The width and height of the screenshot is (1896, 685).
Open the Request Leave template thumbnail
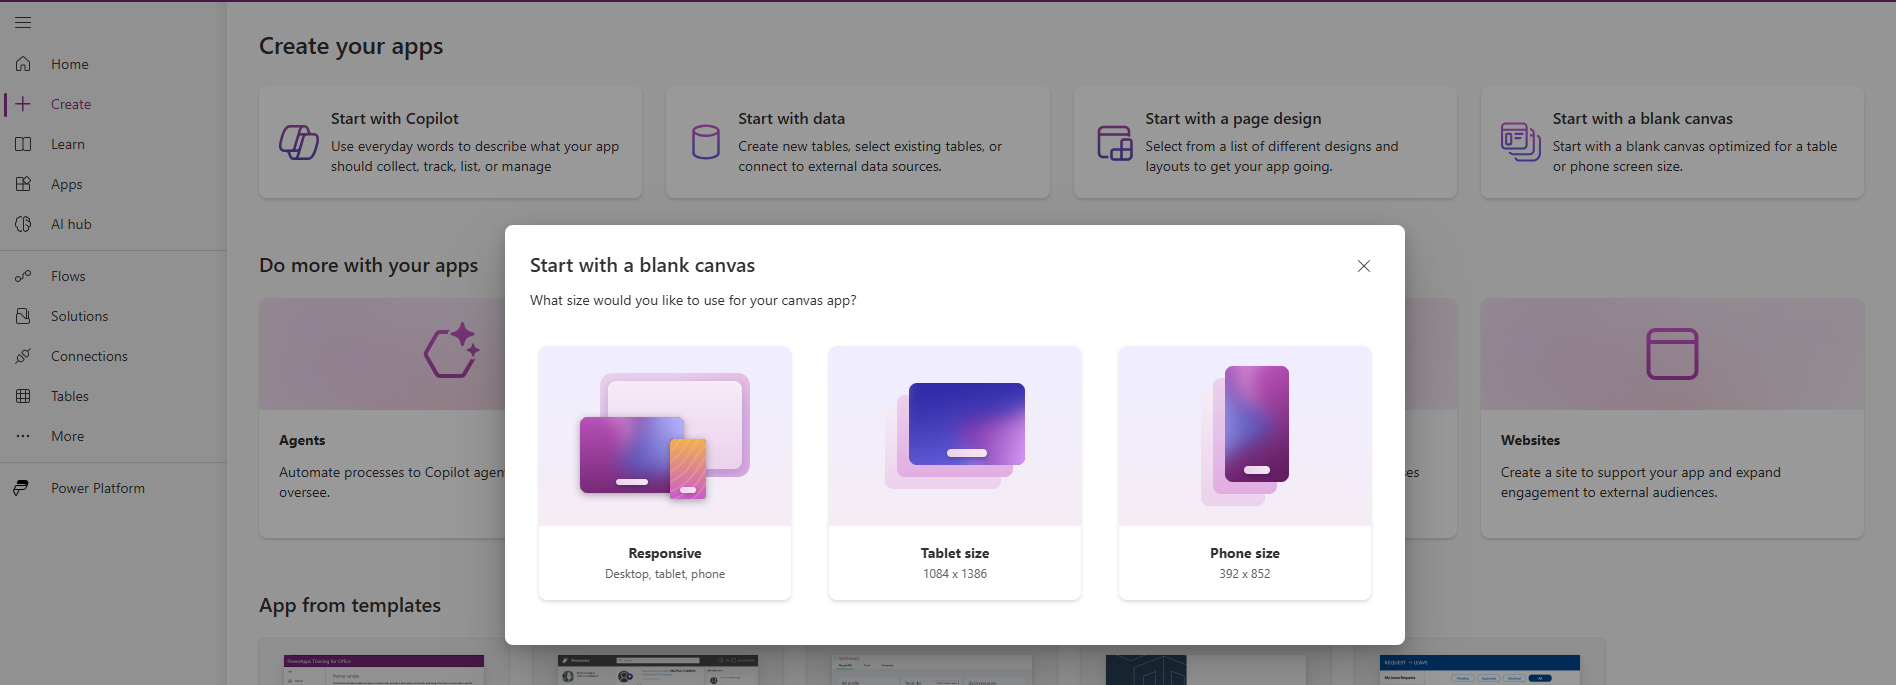[1480, 670]
